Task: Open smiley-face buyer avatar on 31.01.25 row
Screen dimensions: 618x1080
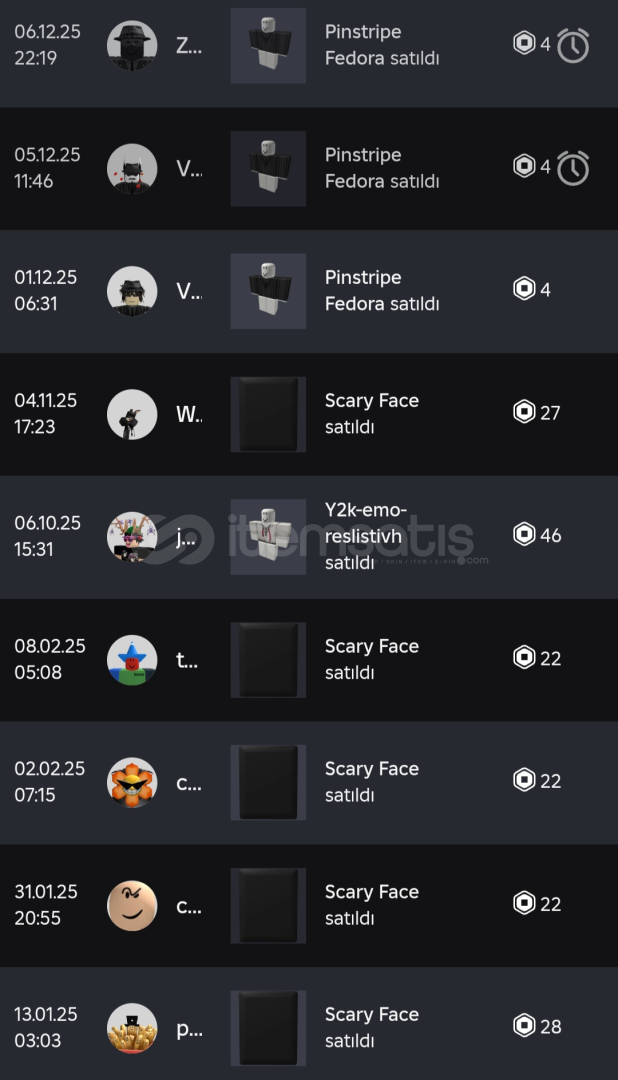Action: (x=132, y=905)
